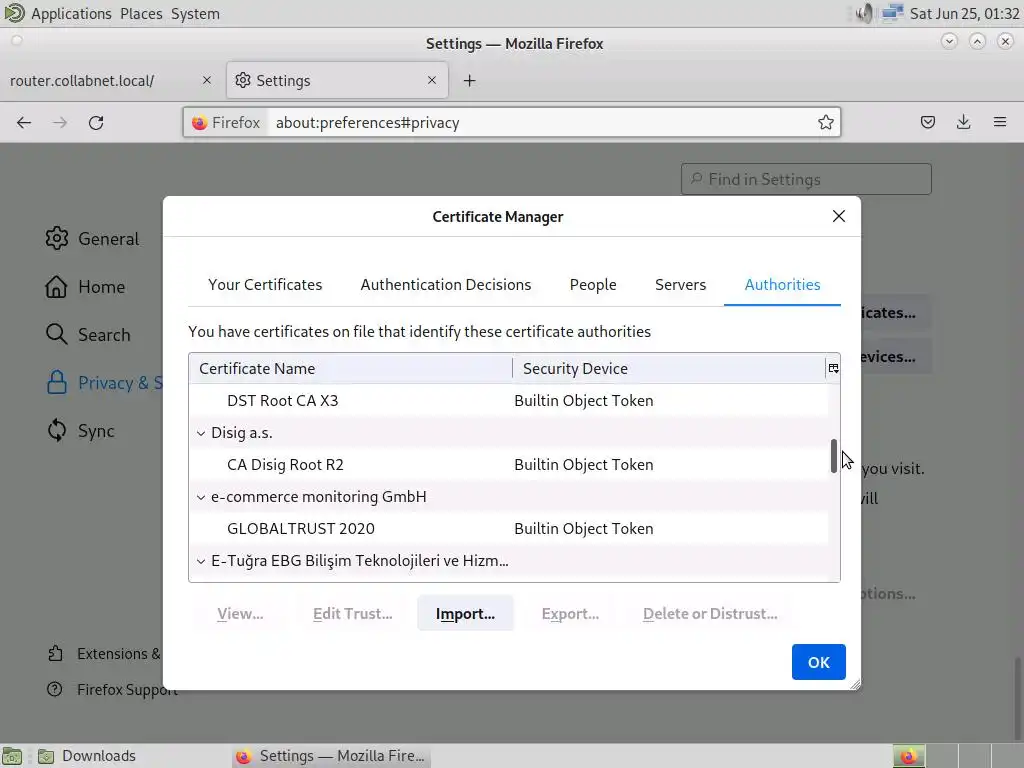The image size is (1024, 768).
Task: Sort by Security Device column header
Action: 669,368
